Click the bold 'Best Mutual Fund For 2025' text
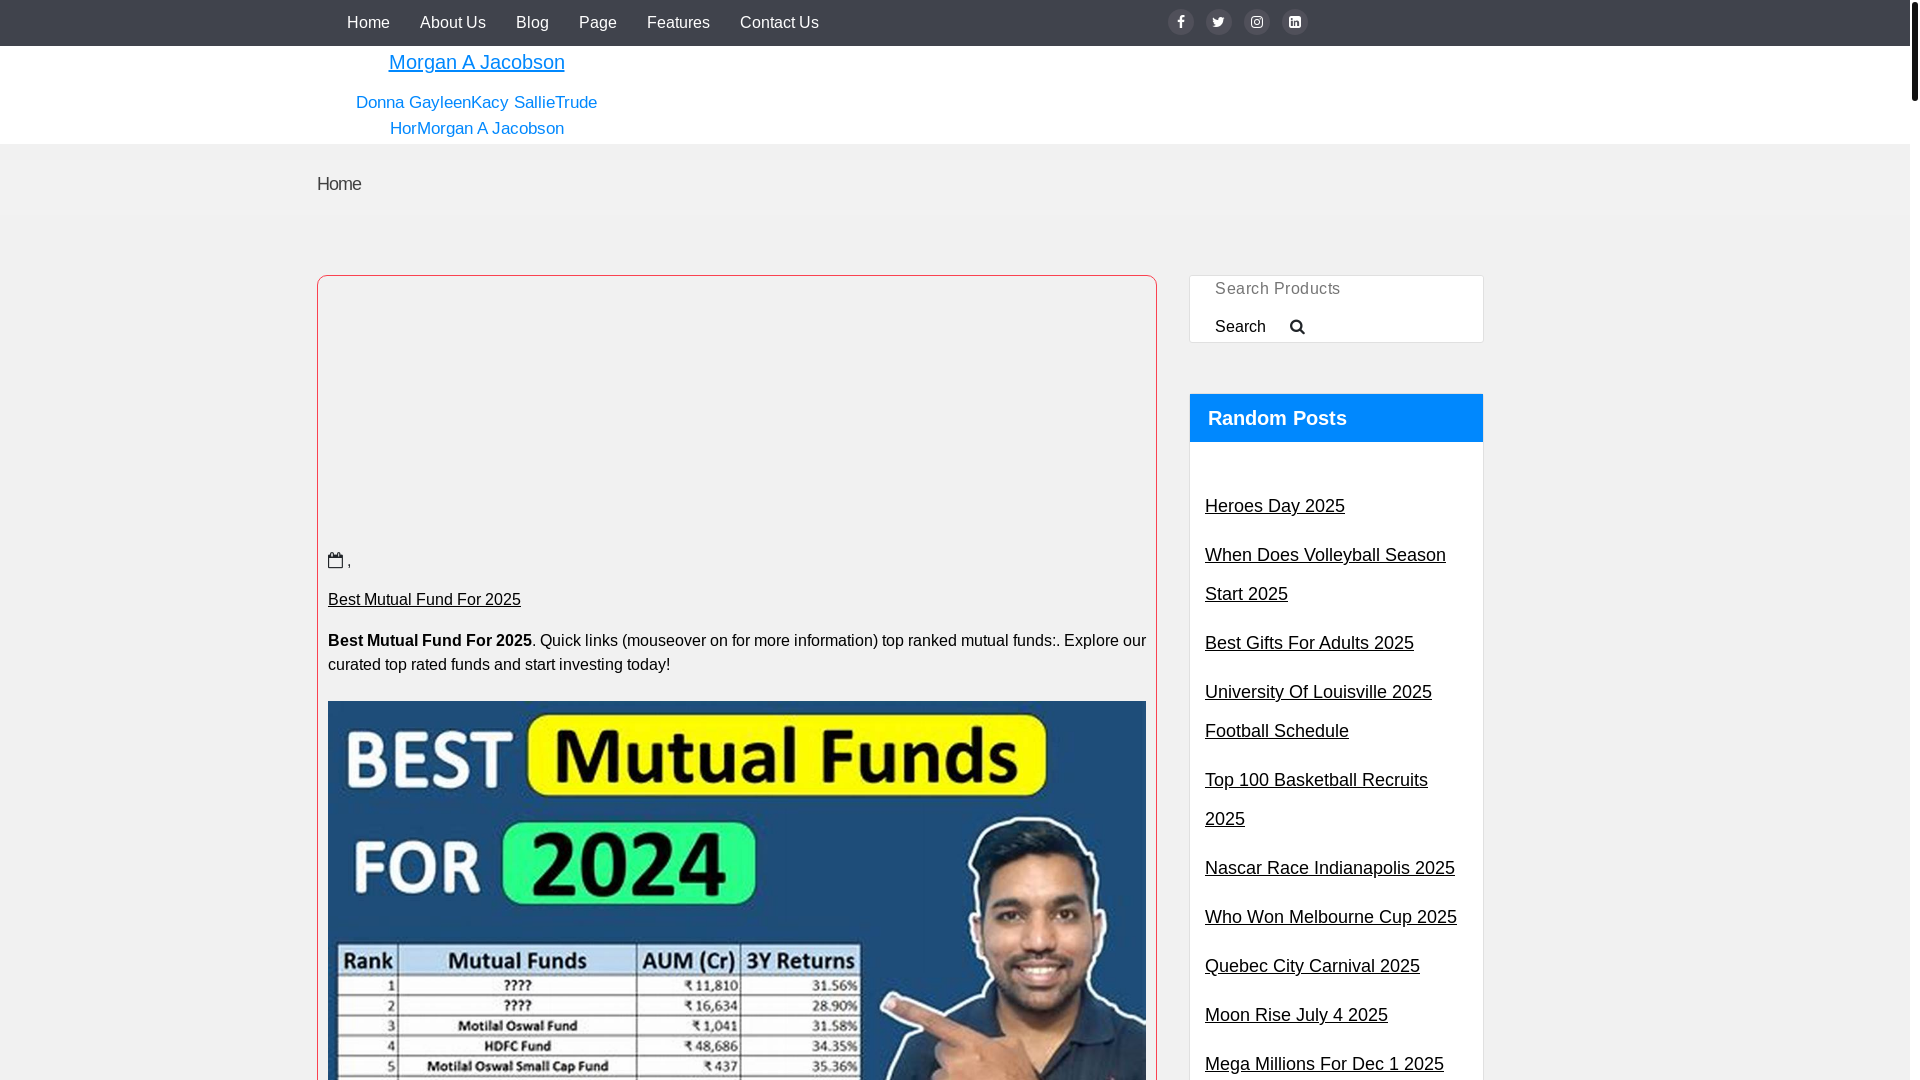The height and width of the screenshot is (1080, 1920). point(430,640)
